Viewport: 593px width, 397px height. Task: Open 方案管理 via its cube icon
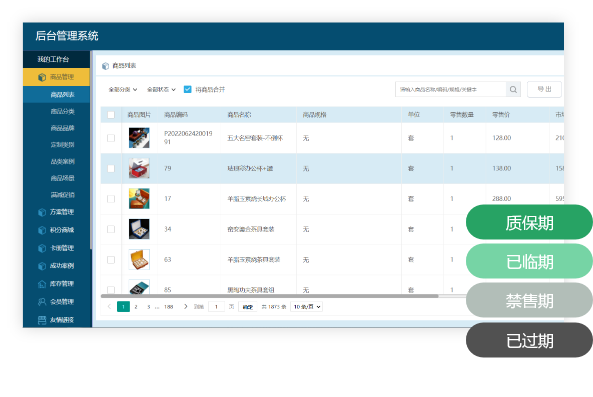[42, 212]
